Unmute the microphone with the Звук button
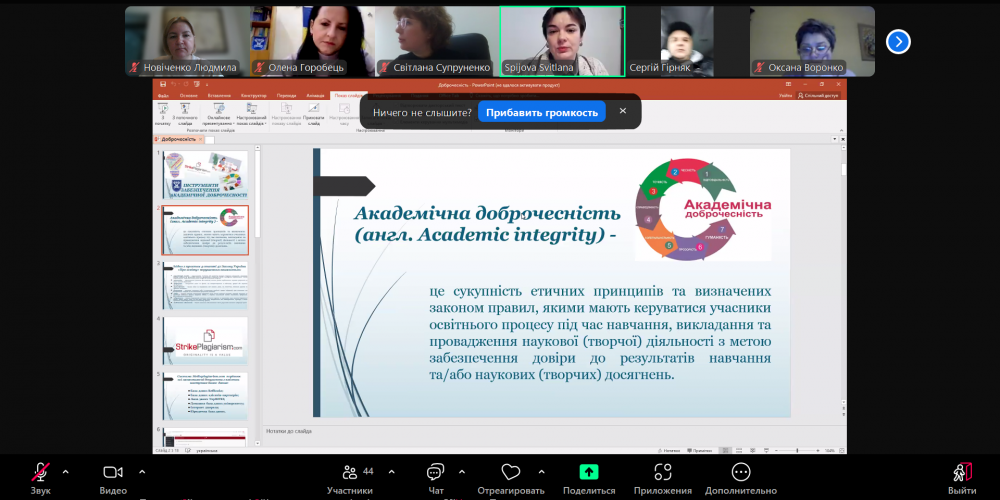1000x500 pixels. coord(41,472)
